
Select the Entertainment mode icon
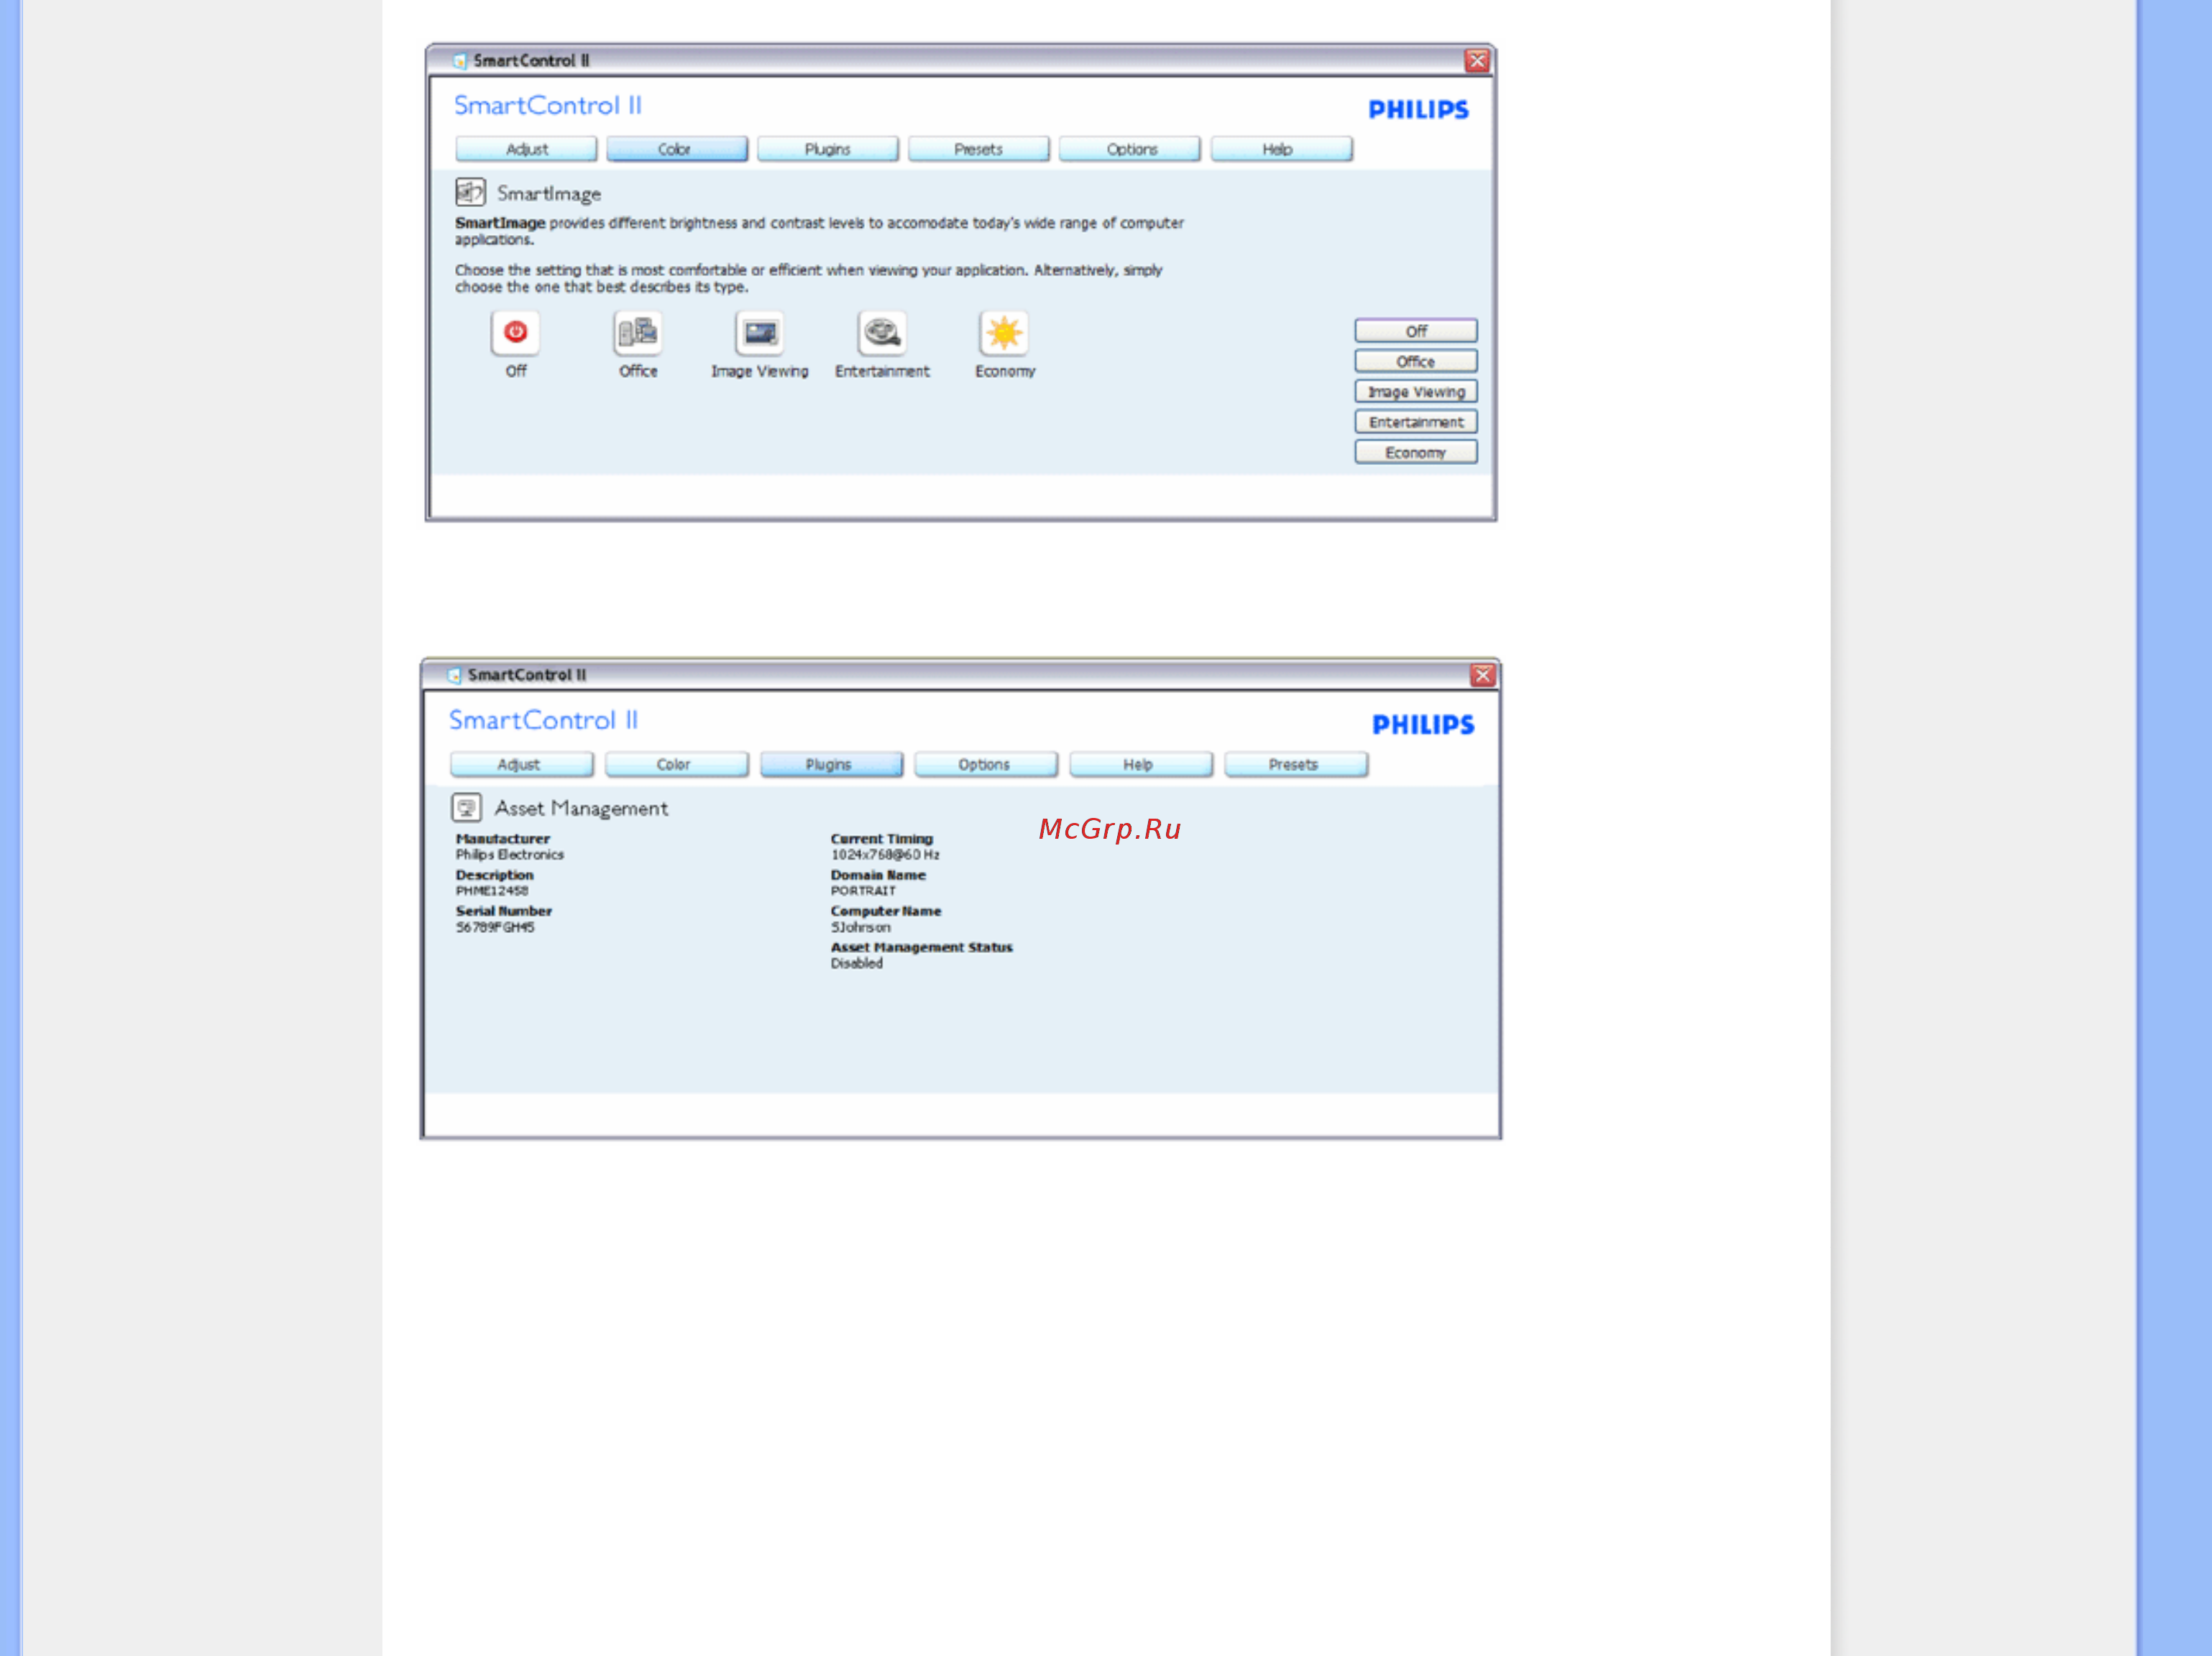point(882,332)
